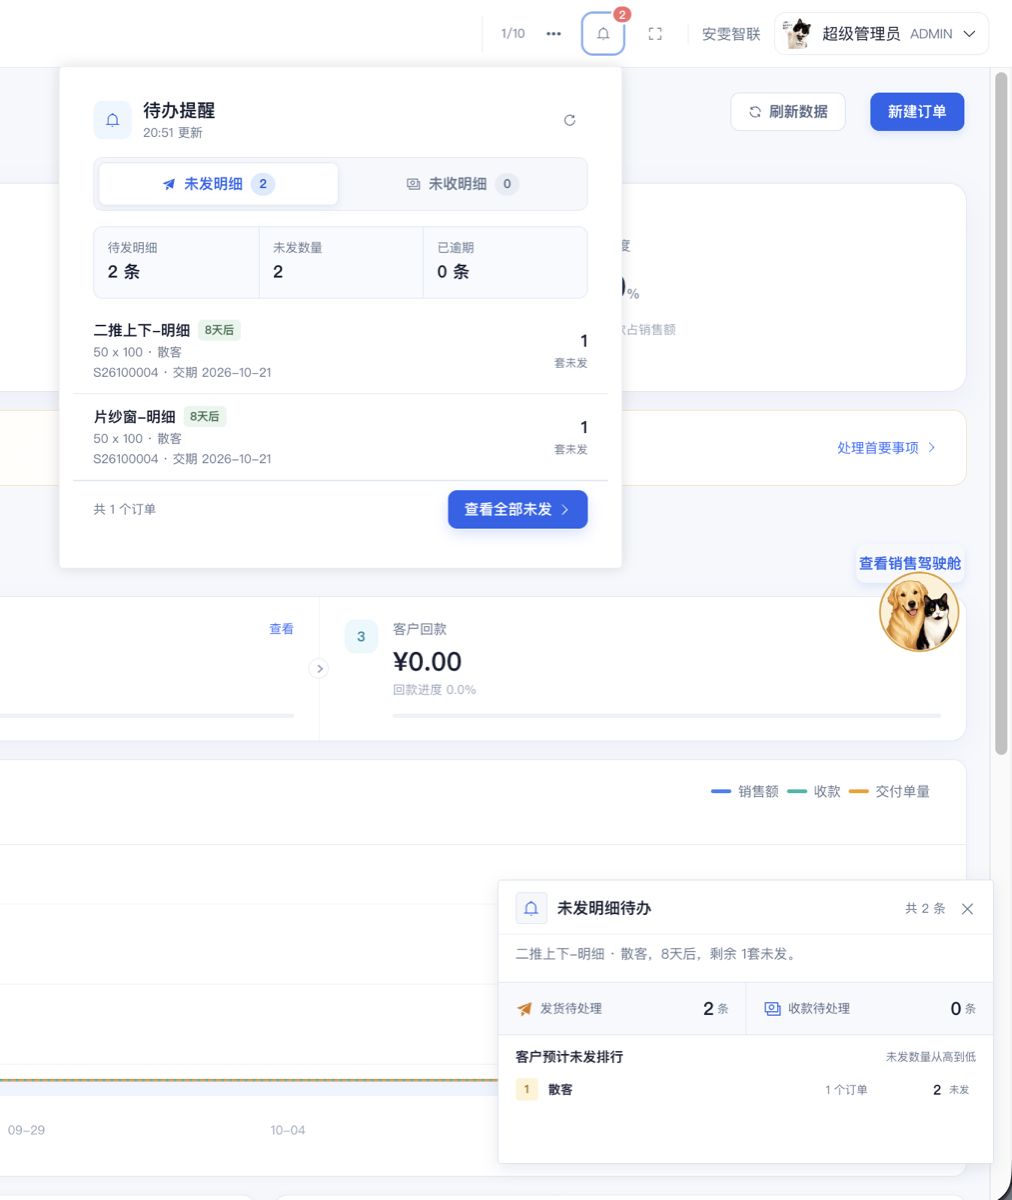
Task: Click the 二推上下-明细 · 散客 summary message
Action: tap(658, 954)
